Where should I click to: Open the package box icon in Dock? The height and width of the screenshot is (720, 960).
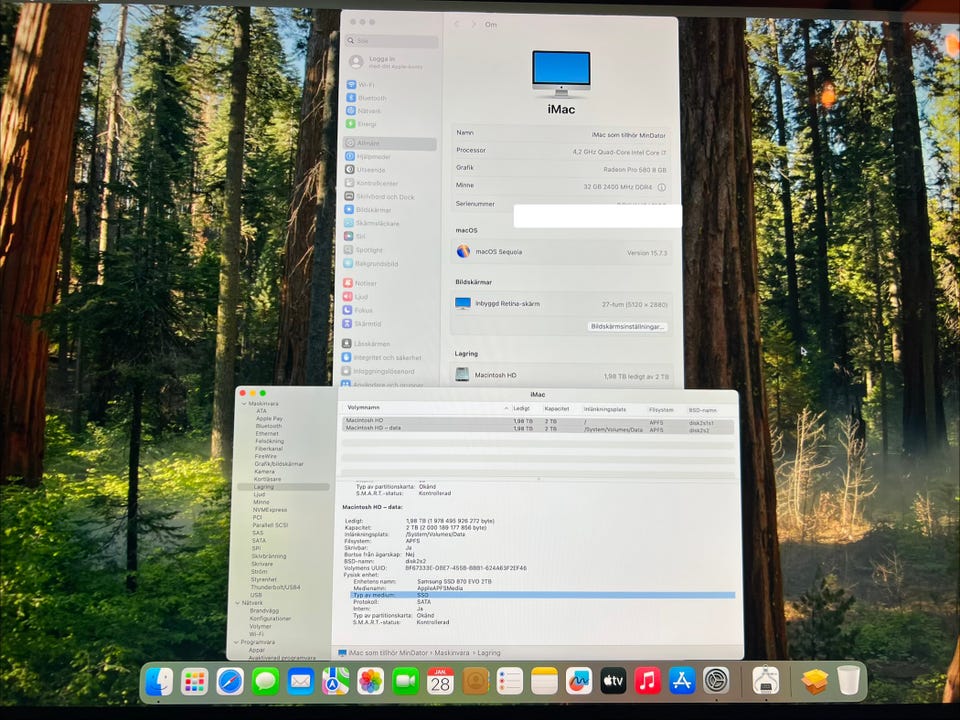[x=814, y=681]
